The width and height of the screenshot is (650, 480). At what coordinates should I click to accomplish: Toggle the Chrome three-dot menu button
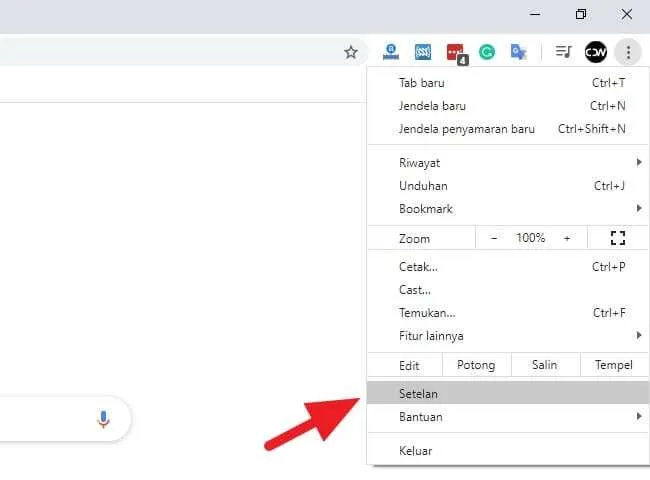coord(628,52)
